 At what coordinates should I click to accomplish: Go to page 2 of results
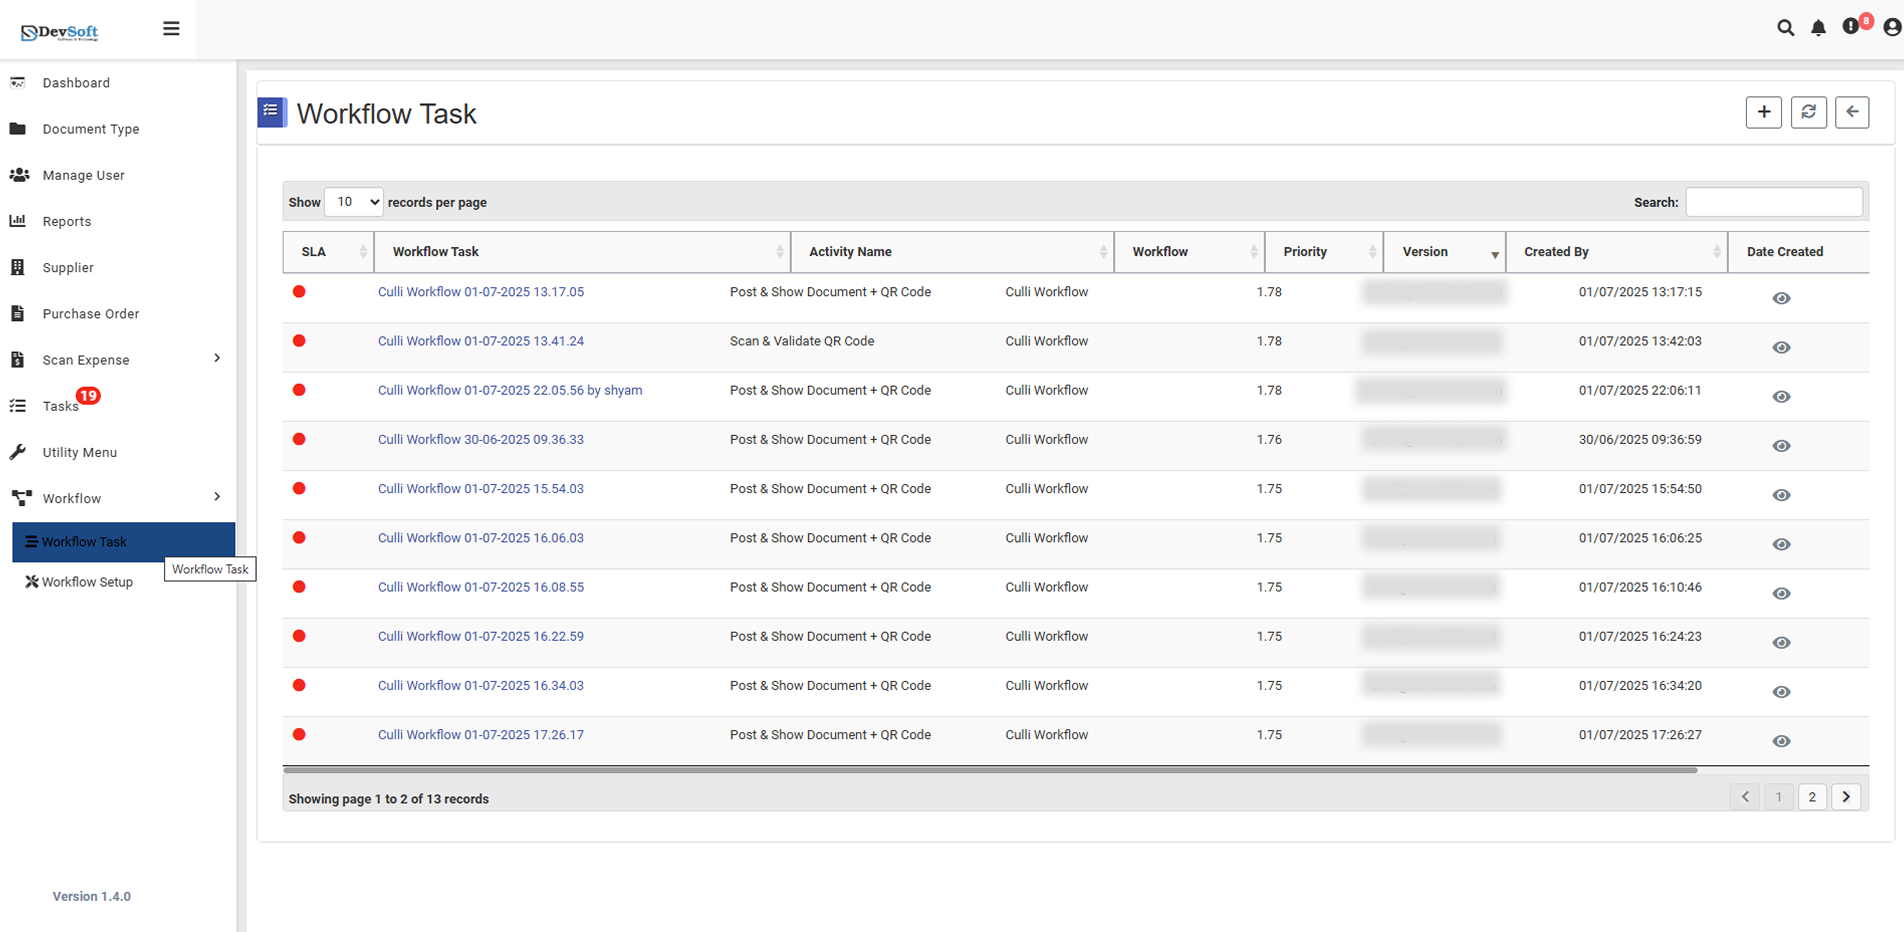pos(1812,797)
